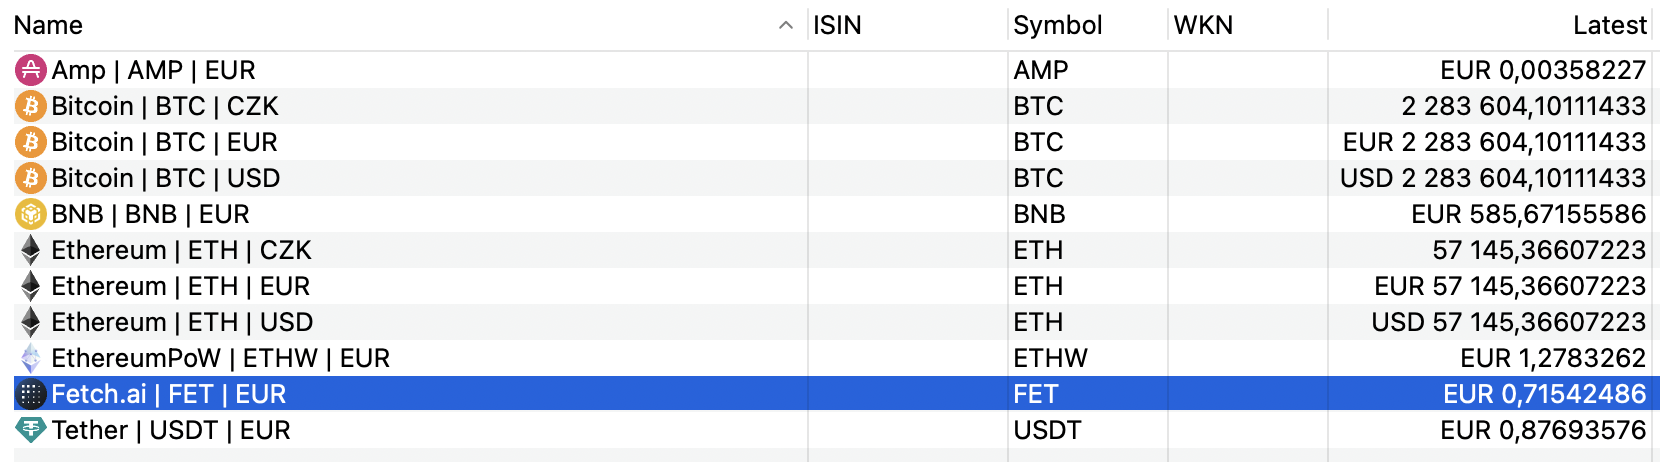Image resolution: width=1660 pixels, height=462 pixels.
Task: Click the Bitcoin icon in BTC | USD row
Action: [31, 178]
